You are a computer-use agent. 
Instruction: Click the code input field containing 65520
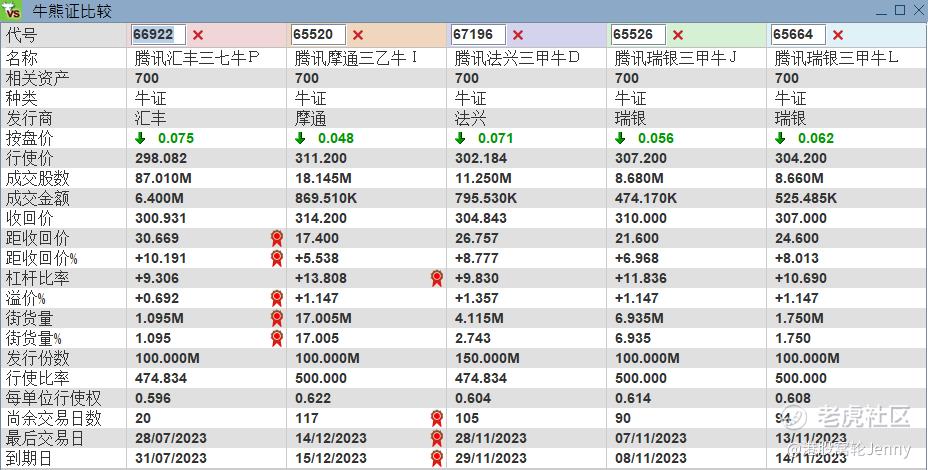[318, 34]
